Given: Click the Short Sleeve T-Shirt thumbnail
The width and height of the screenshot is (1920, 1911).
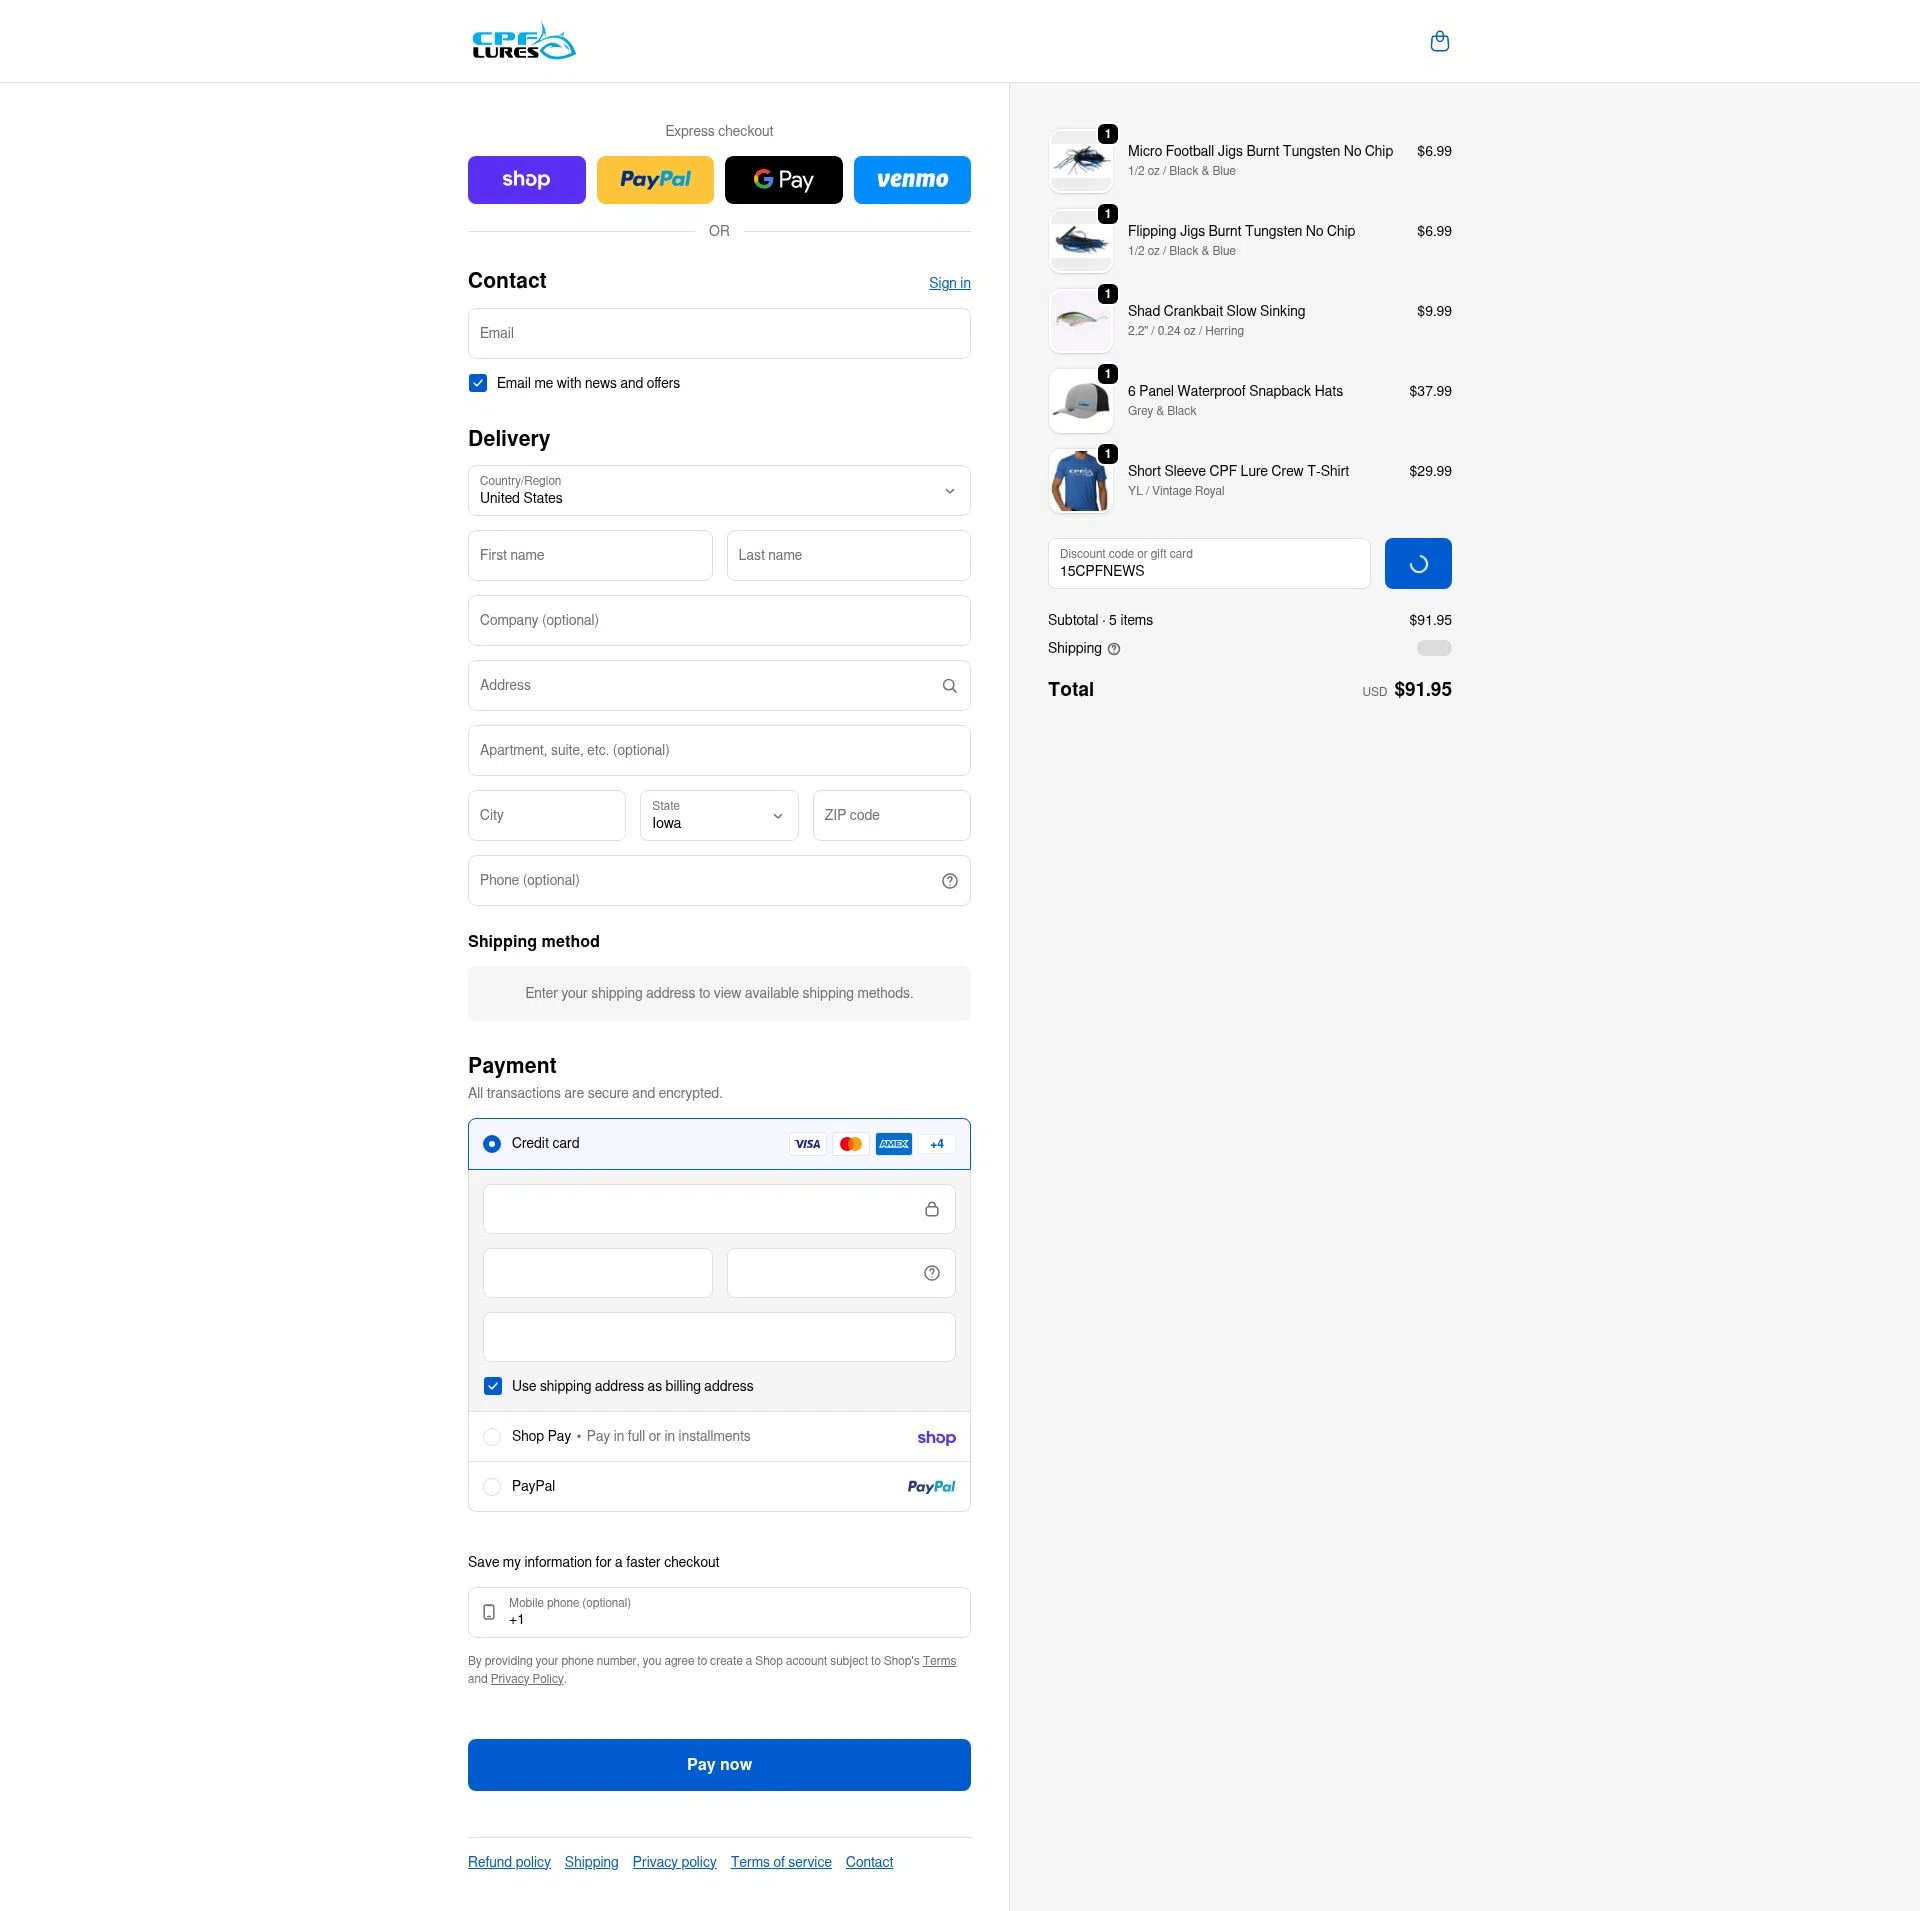Looking at the screenshot, I should pos(1080,481).
